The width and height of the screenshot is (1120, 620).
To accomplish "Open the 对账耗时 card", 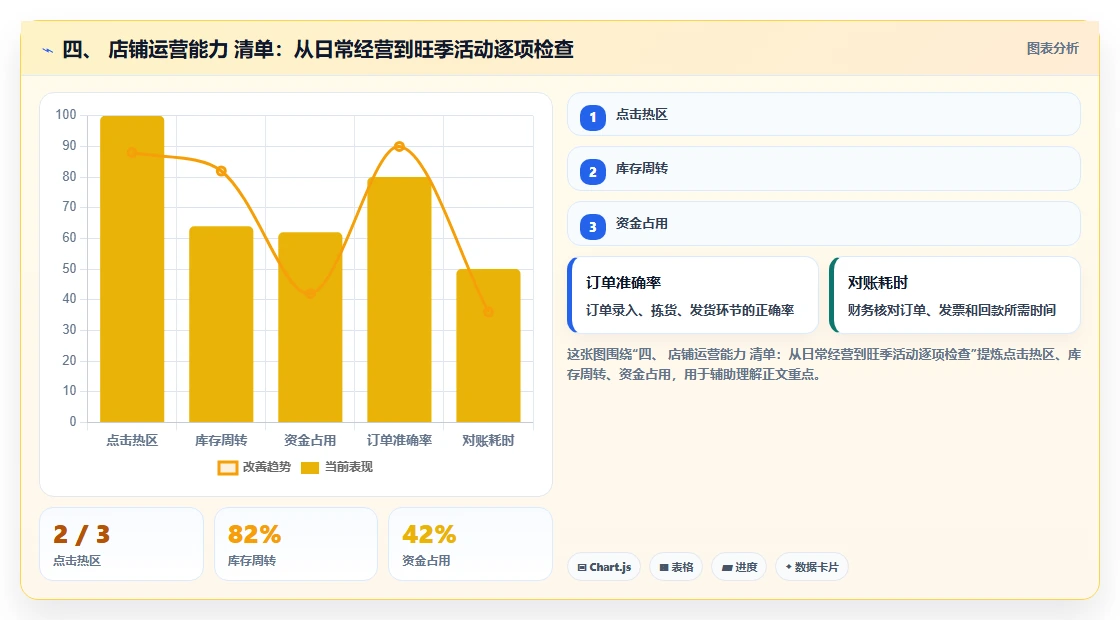I will pos(954,295).
